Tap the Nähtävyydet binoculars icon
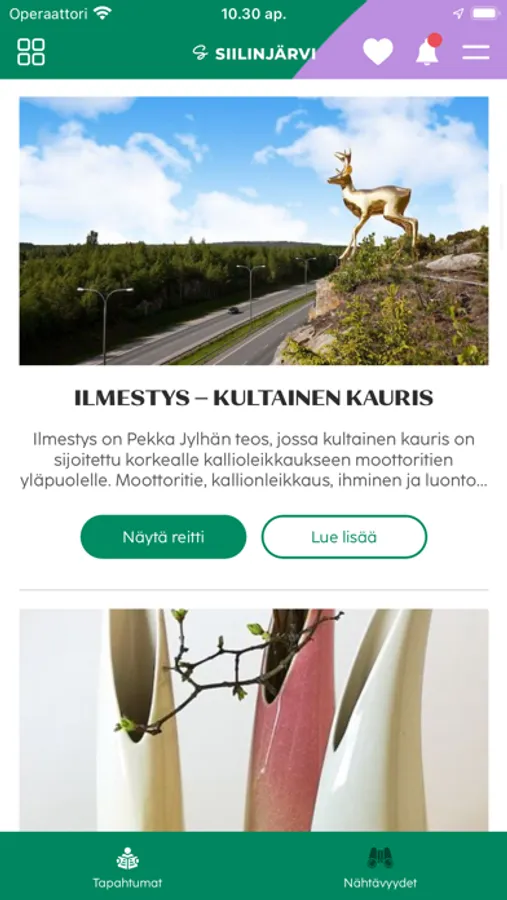This screenshot has height=900, width=507. pos(380,859)
